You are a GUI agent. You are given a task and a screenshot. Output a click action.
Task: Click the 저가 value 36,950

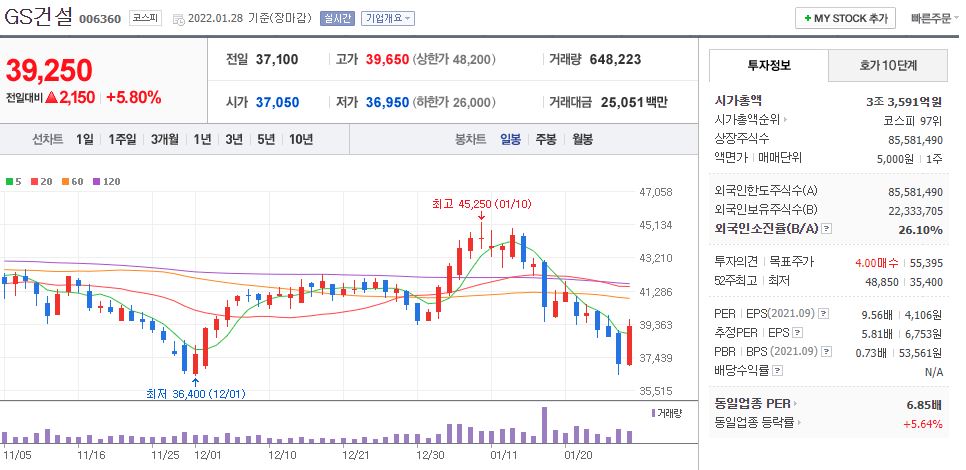[x=388, y=102]
